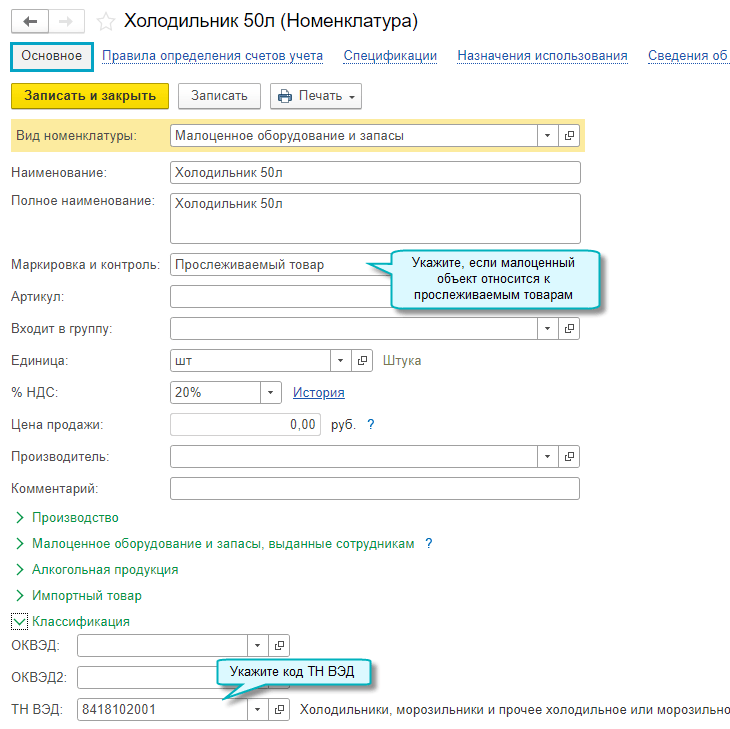Screen dimensions: 730x729
Task: Select the Основное tab
Action: coord(52,56)
